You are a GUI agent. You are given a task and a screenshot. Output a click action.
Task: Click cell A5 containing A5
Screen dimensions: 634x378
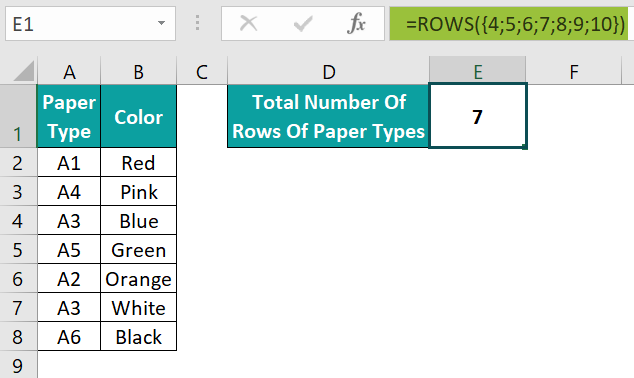(x=69, y=249)
